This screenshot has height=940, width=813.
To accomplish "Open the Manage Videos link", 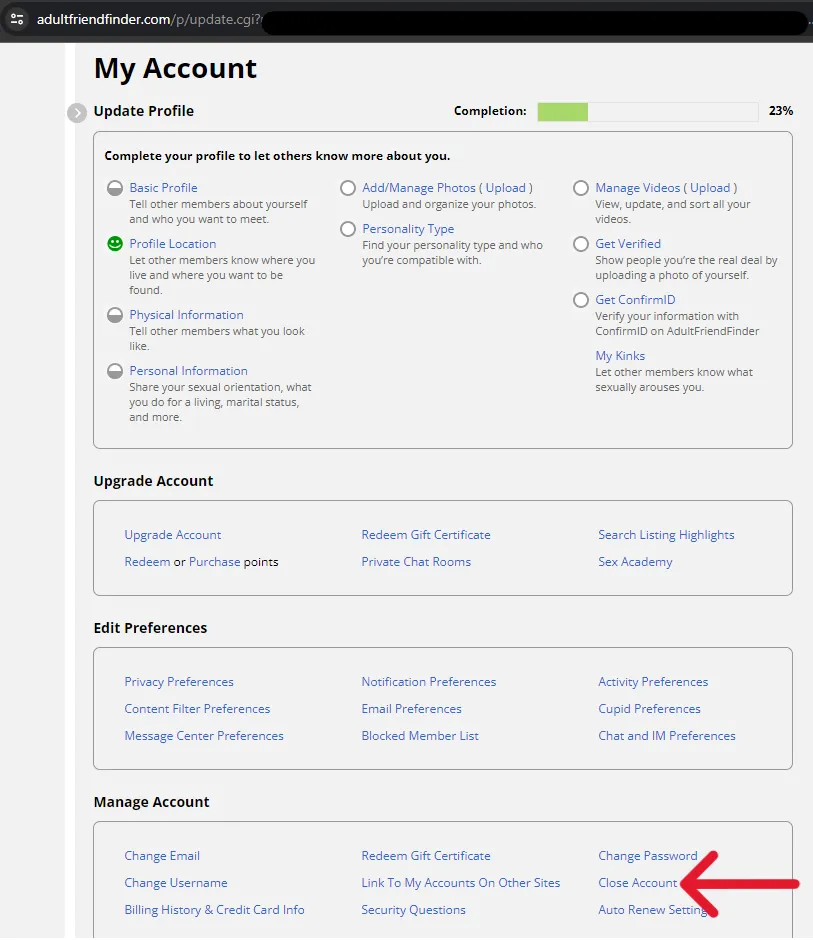I will point(637,188).
